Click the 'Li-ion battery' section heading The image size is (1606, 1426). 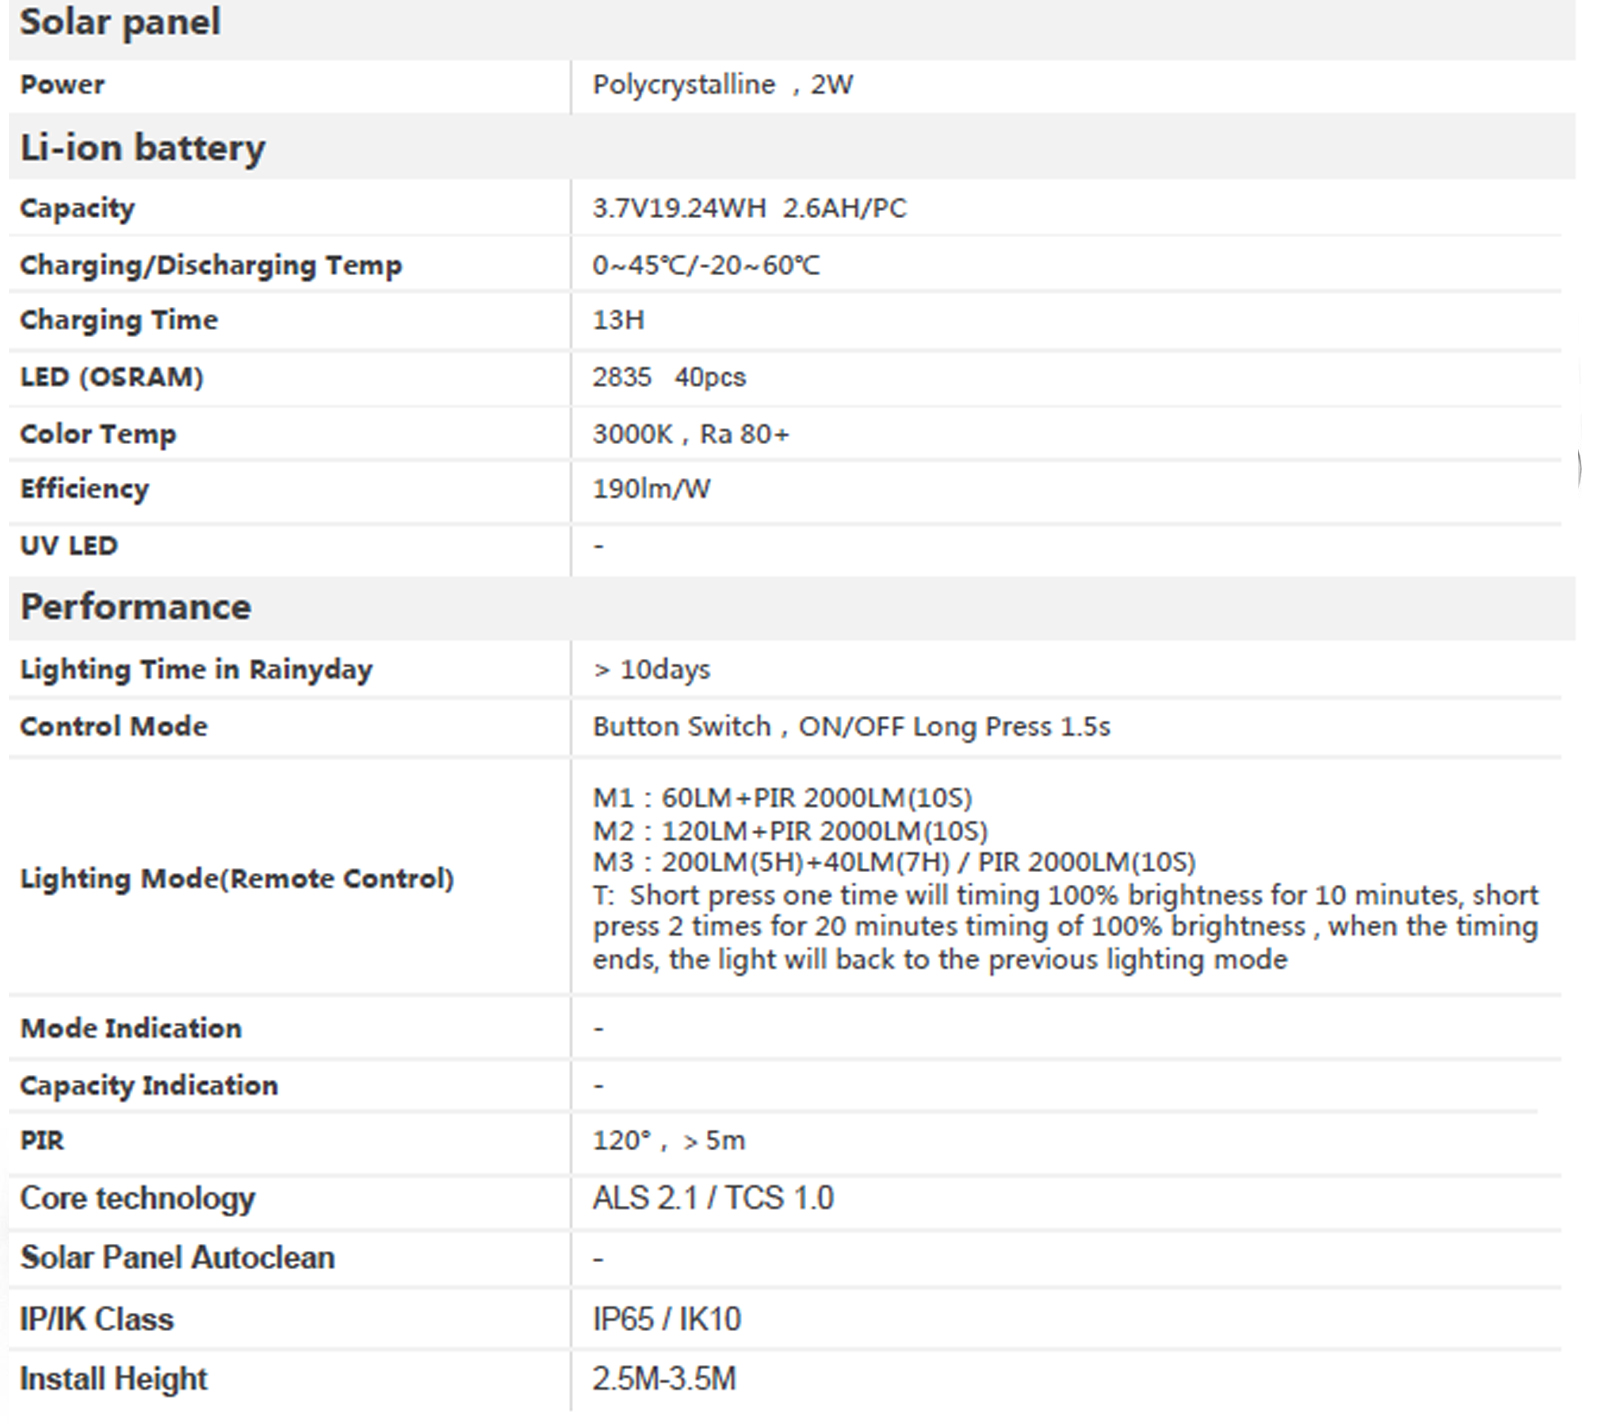pyautogui.click(x=143, y=148)
